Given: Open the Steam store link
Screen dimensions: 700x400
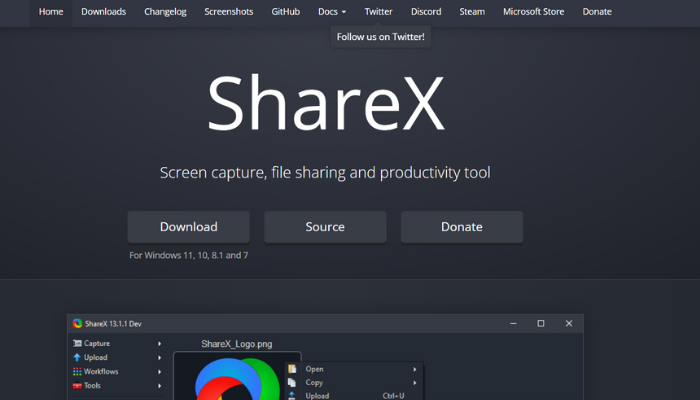Looking at the screenshot, I should 472,12.
